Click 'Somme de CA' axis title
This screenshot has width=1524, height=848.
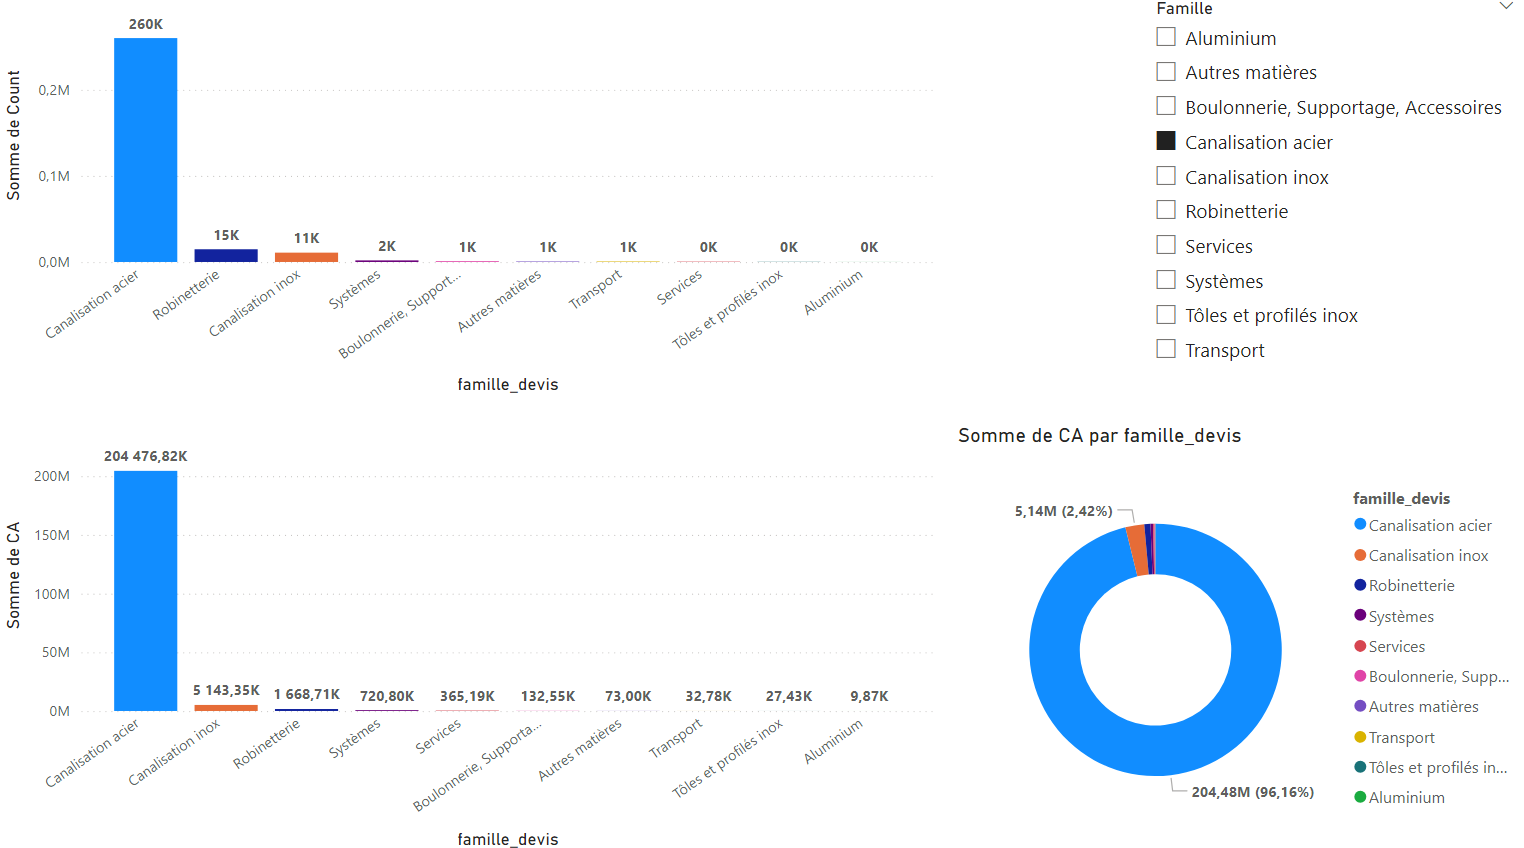[13, 575]
